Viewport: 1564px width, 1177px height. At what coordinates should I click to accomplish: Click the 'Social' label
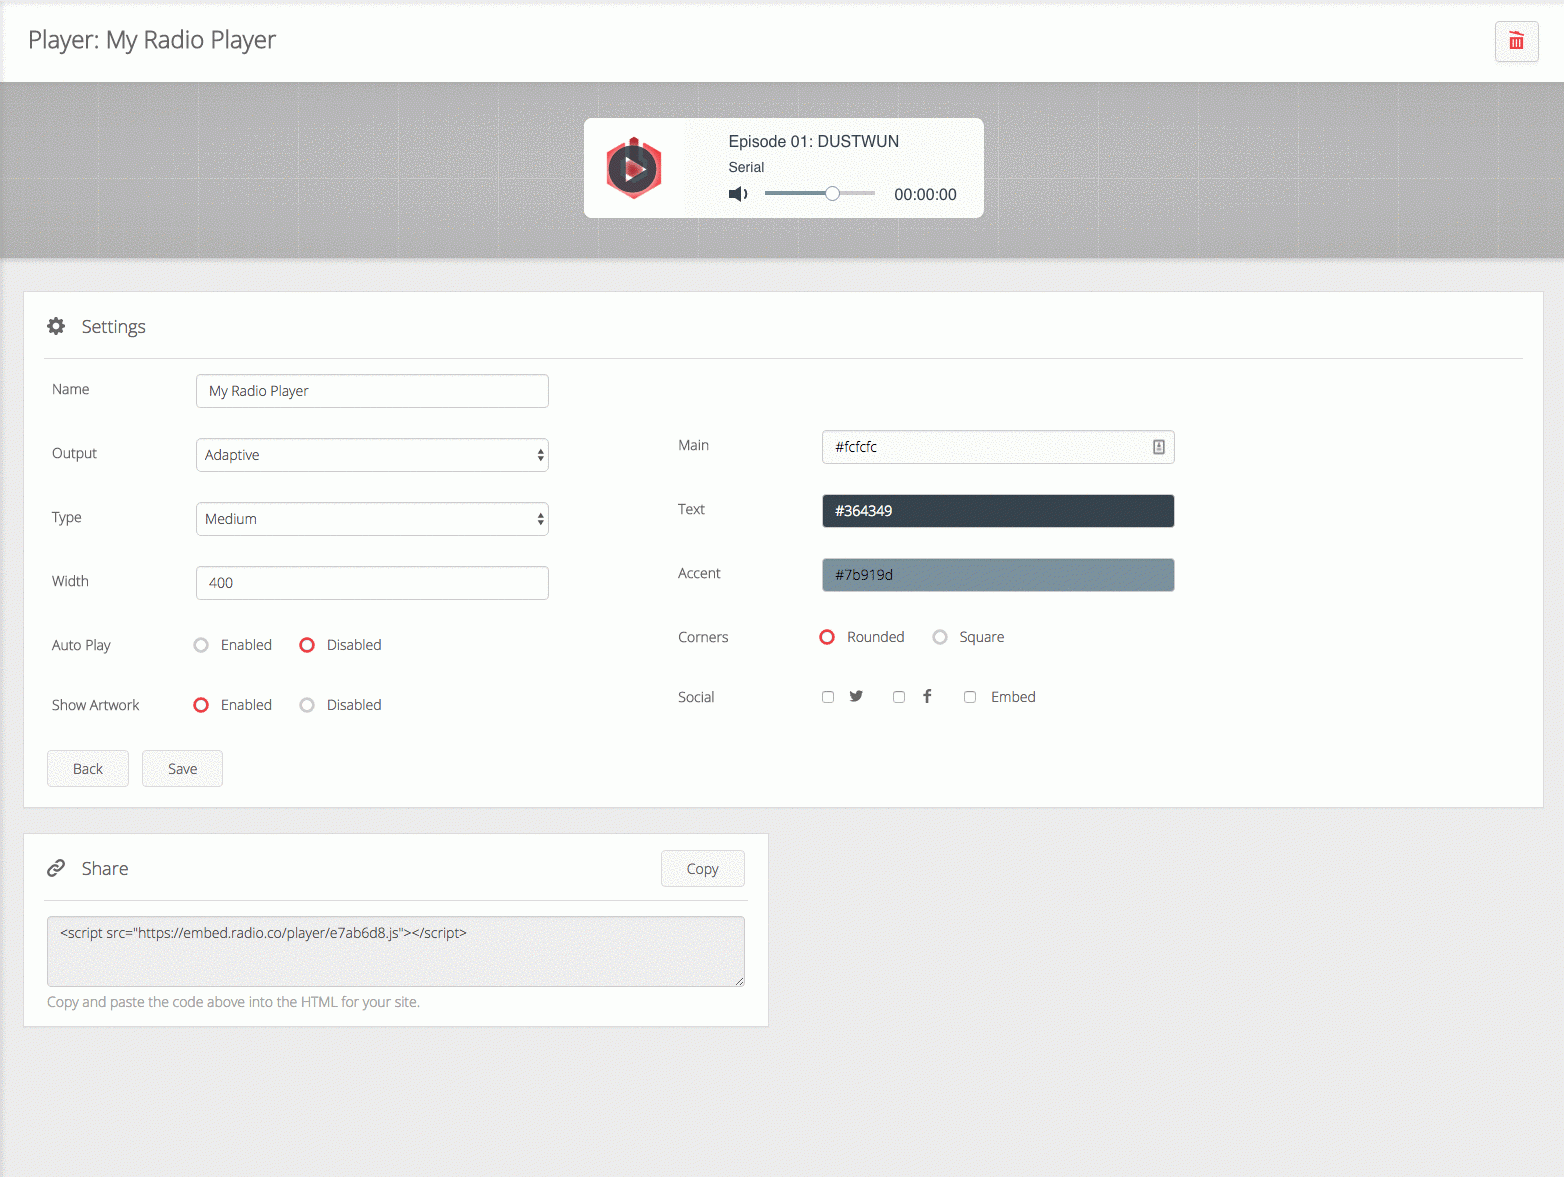[x=696, y=697]
